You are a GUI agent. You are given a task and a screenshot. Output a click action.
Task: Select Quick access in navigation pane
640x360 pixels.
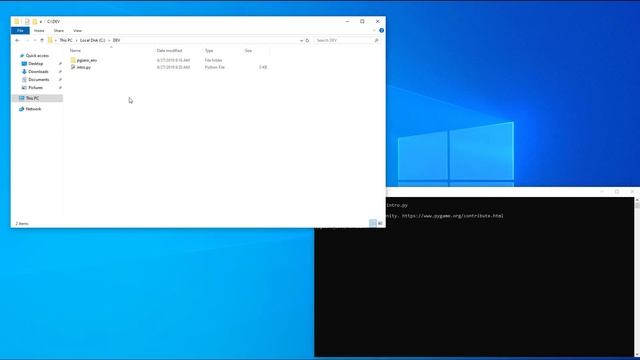coord(37,56)
